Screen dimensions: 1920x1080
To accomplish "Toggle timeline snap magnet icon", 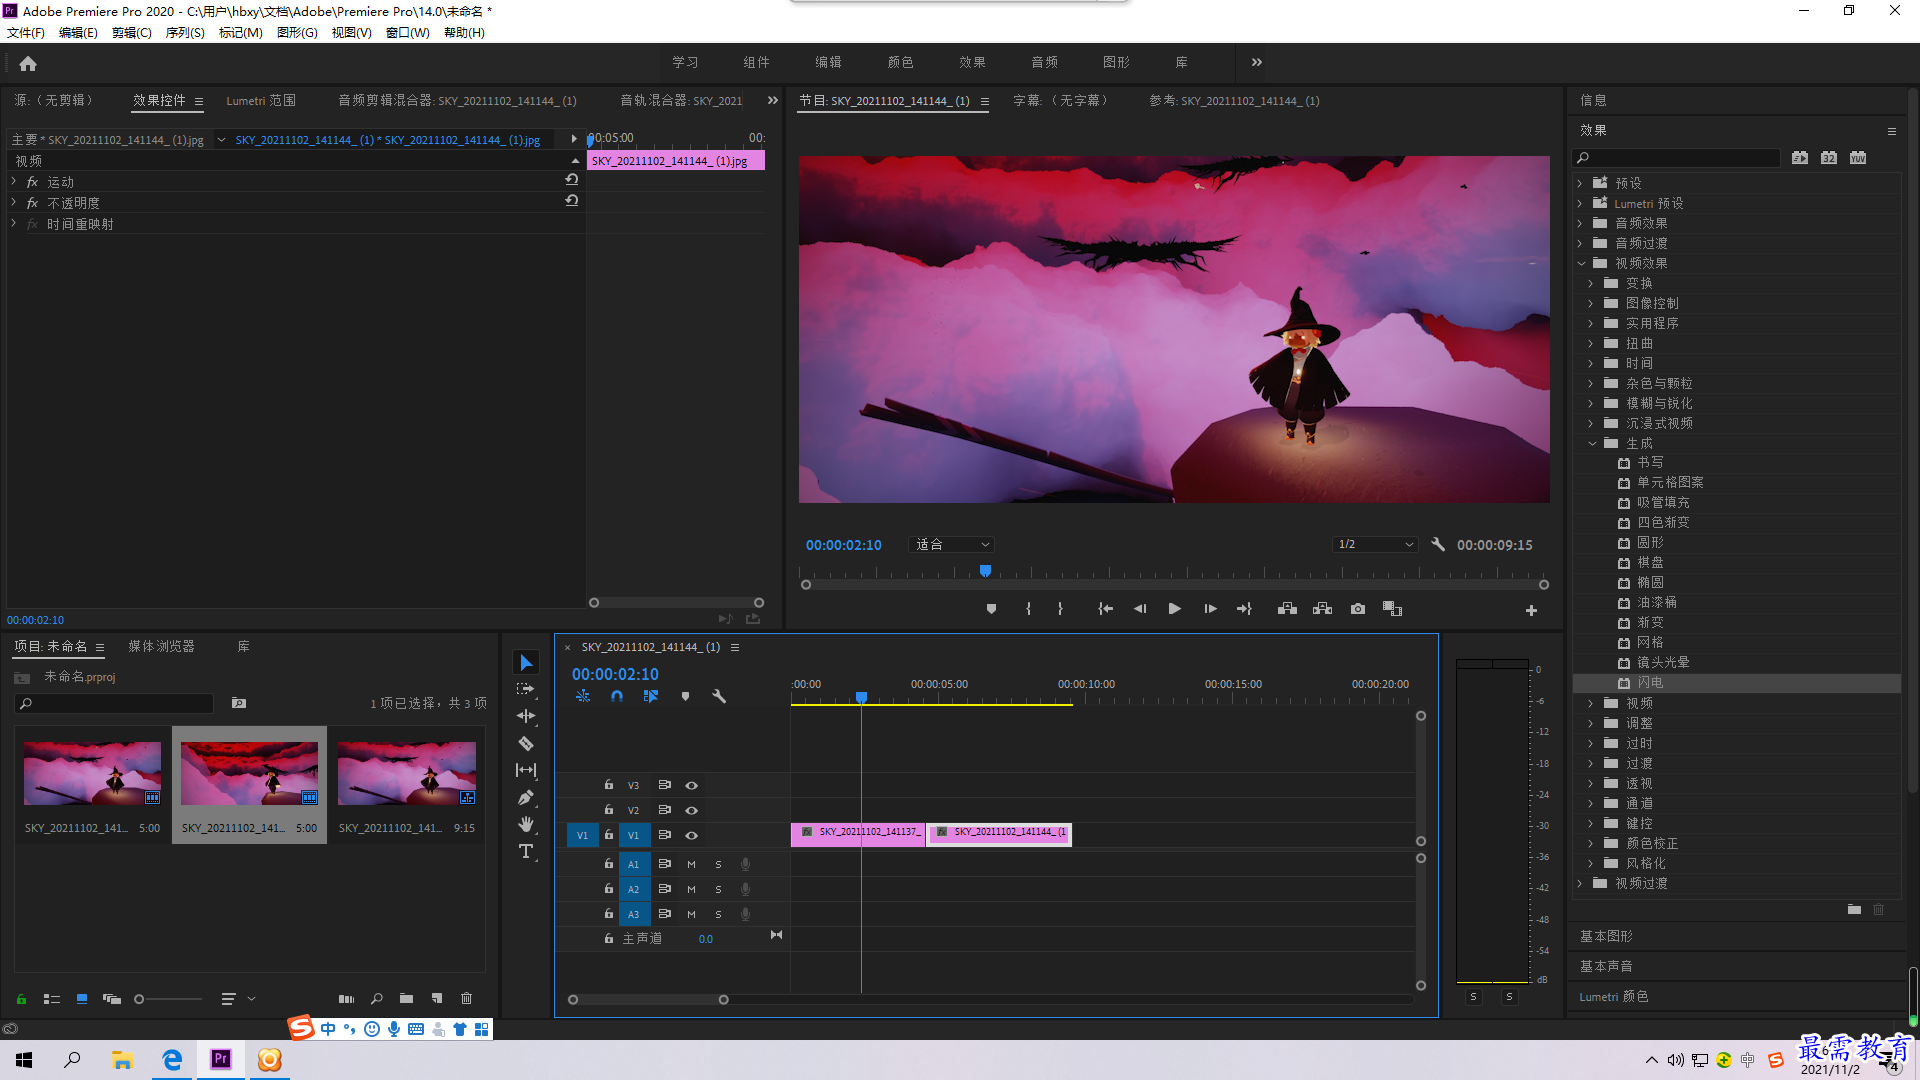I will [617, 696].
